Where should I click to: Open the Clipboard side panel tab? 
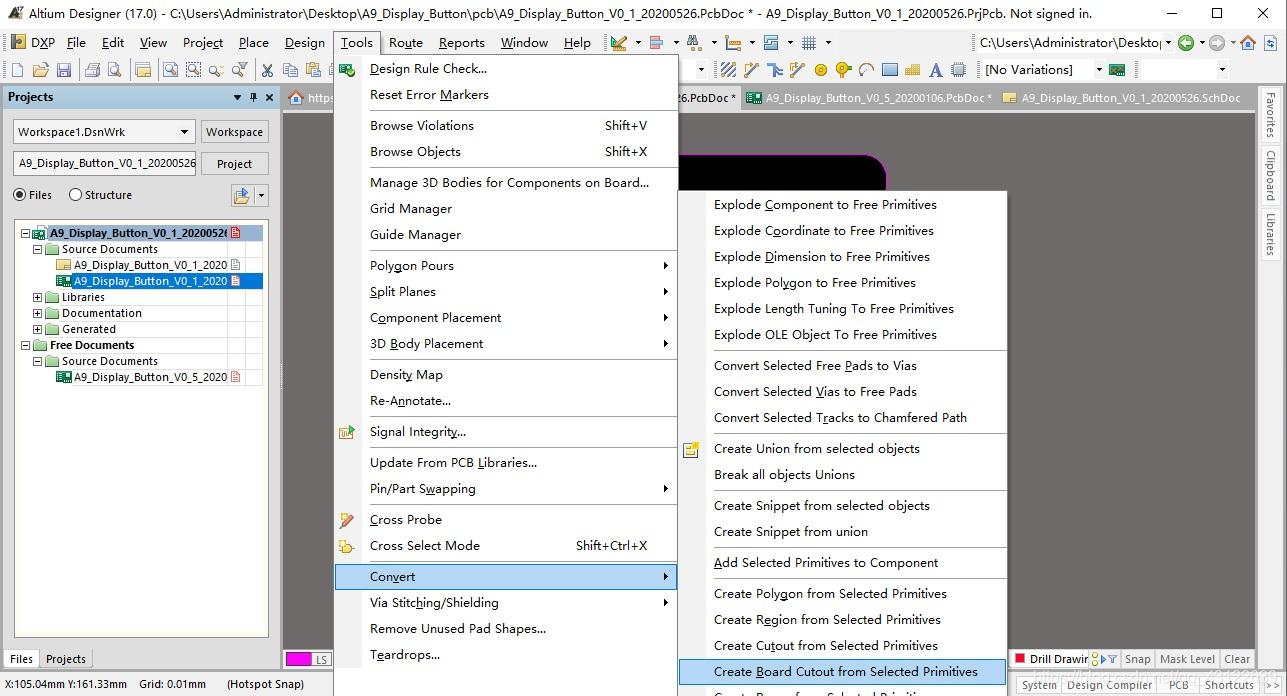tap(1271, 175)
